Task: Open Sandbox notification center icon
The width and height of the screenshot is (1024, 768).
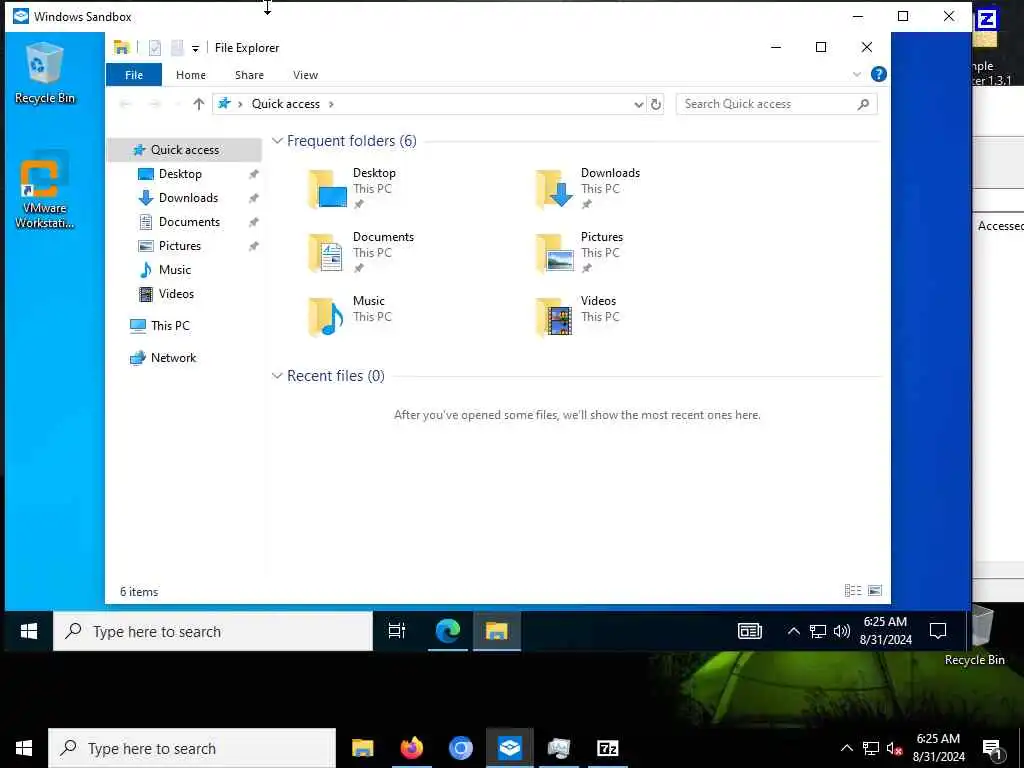Action: 938,631
